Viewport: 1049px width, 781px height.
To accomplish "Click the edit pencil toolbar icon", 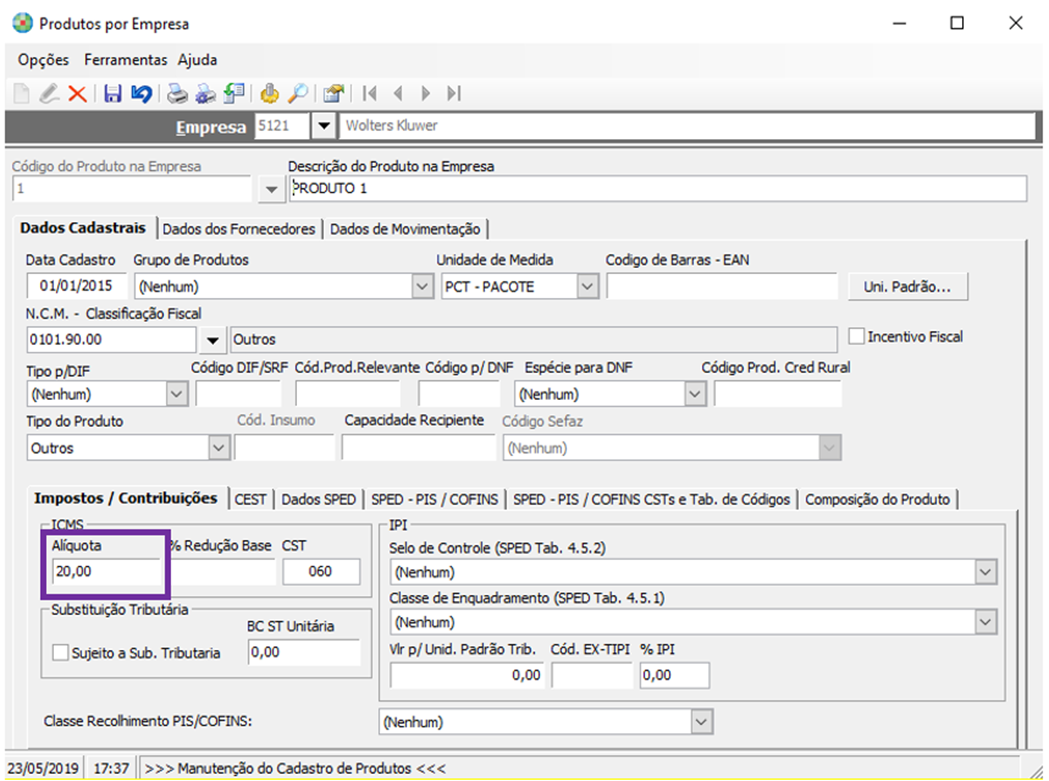I will pos(49,93).
